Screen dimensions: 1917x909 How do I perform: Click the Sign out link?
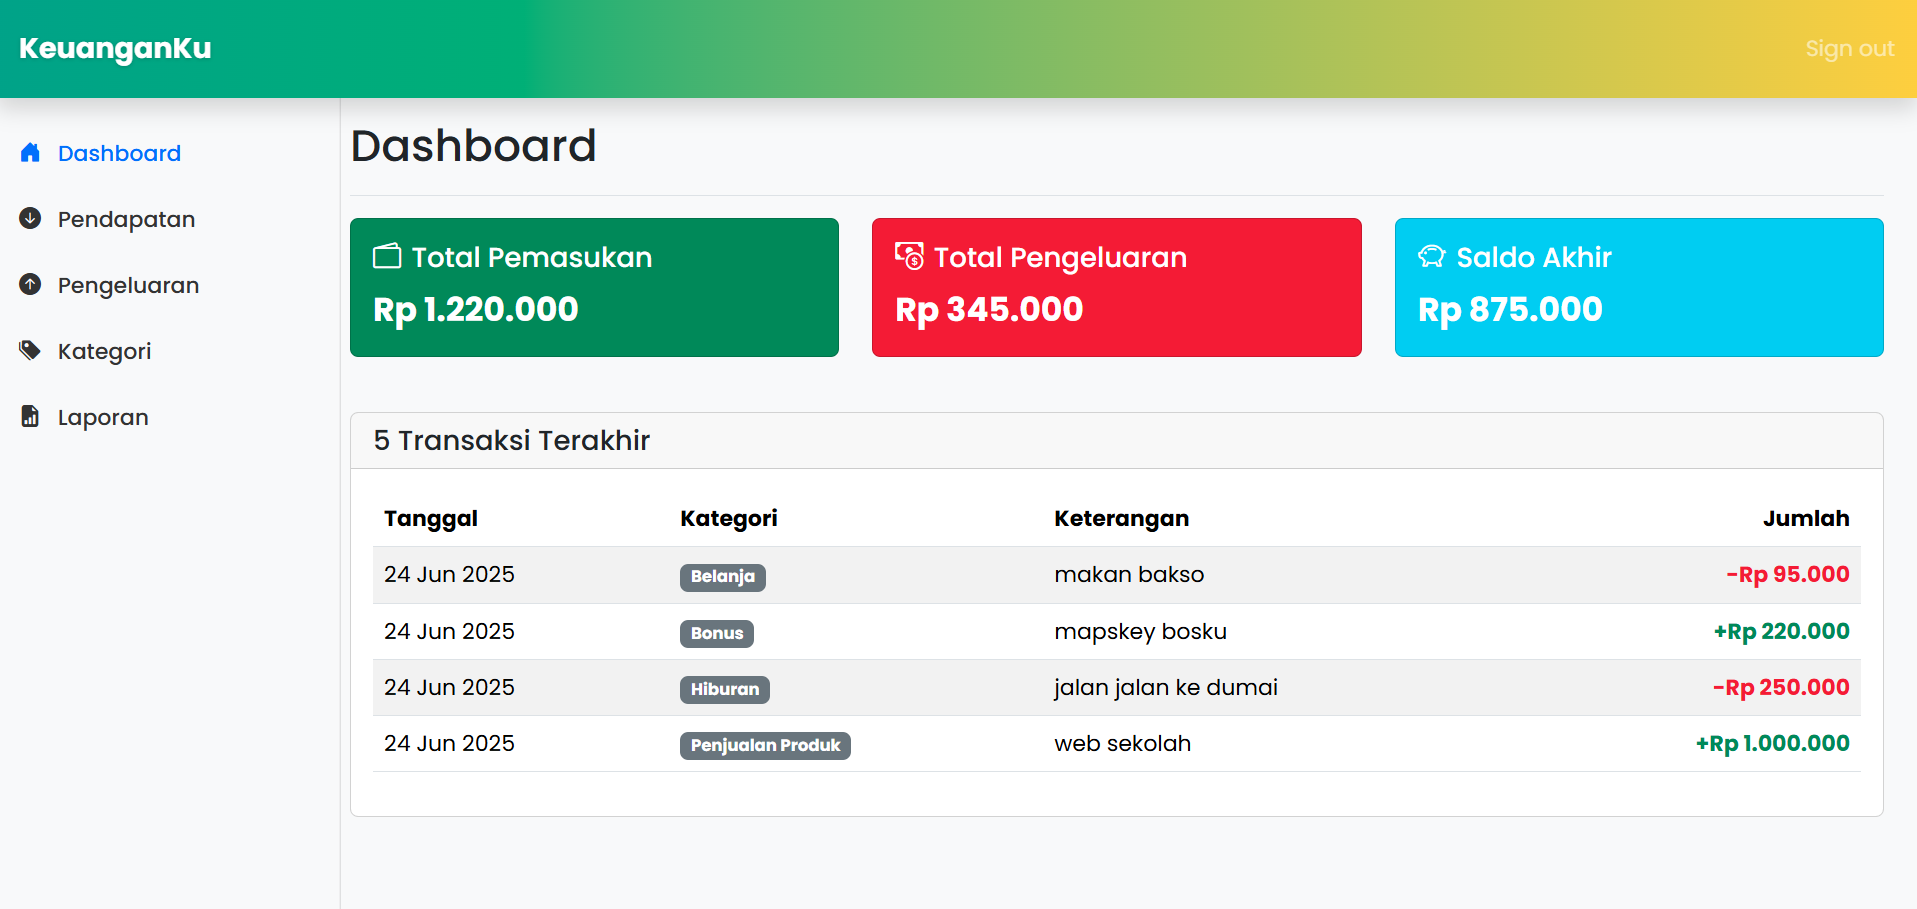pyautogui.click(x=1849, y=49)
